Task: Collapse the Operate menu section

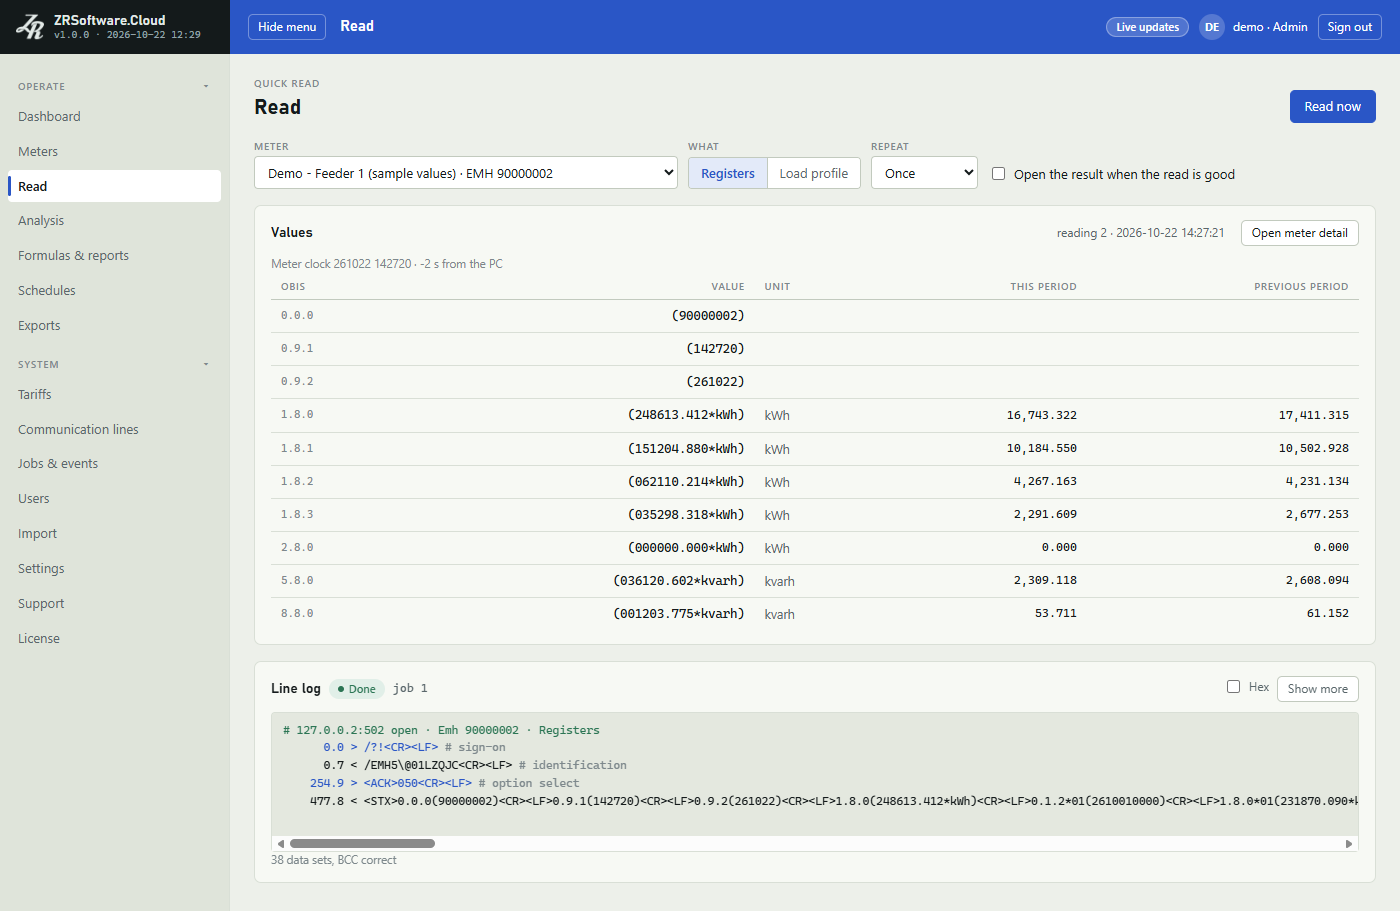Action: tap(114, 86)
